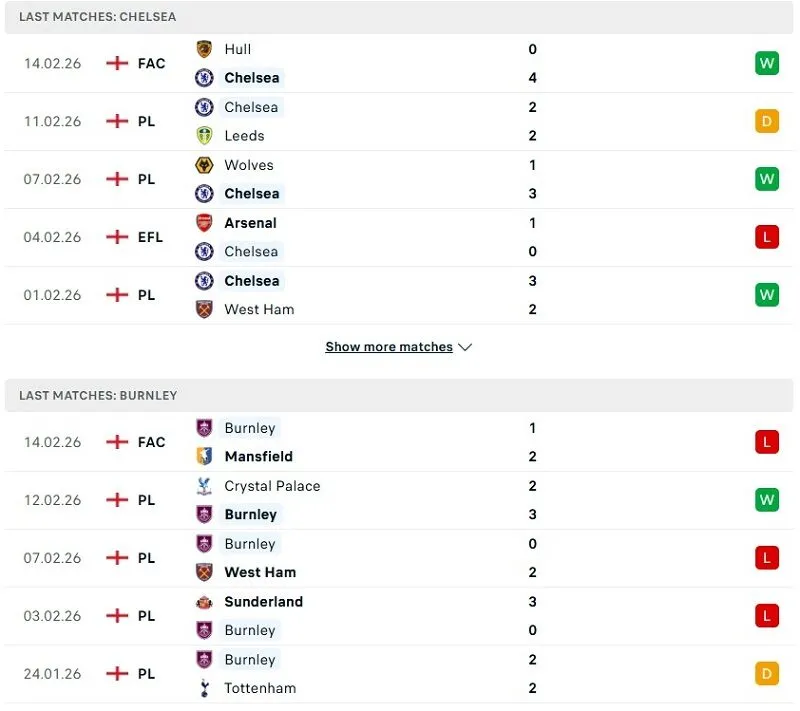Click the Chelsea club crest icon
This screenshot has width=800, height=711.
205,77
